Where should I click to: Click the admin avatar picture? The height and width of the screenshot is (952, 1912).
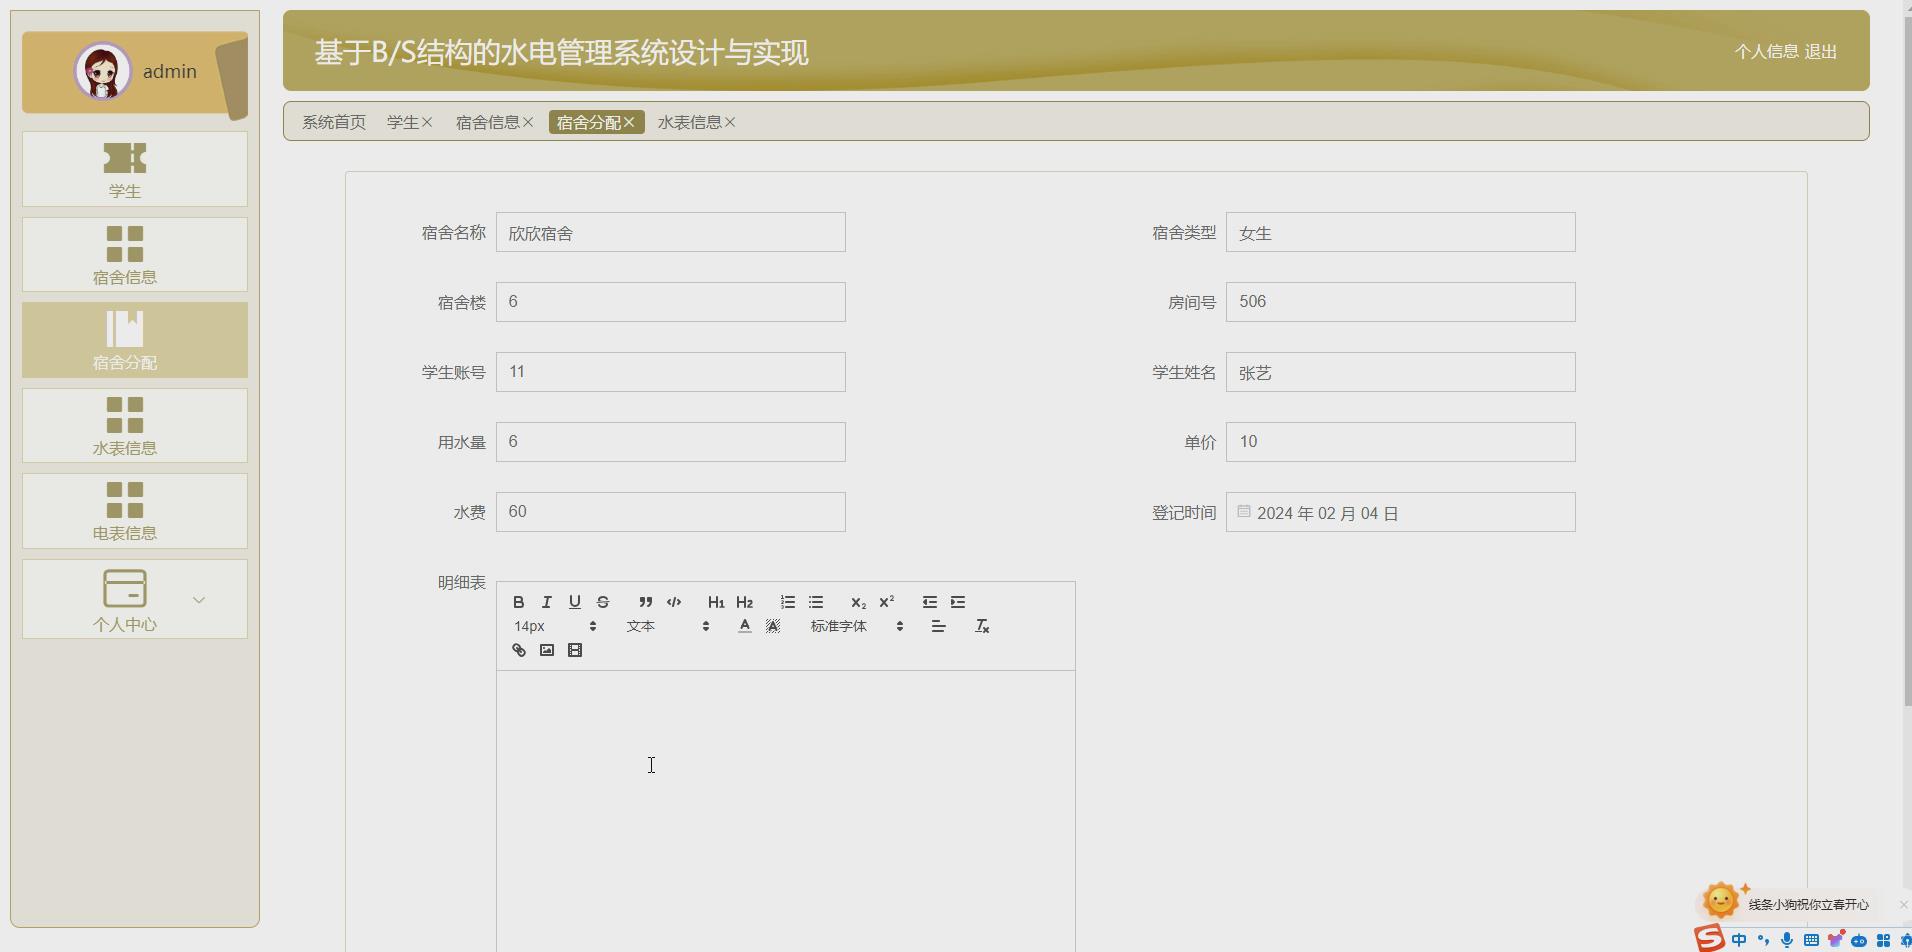click(103, 71)
